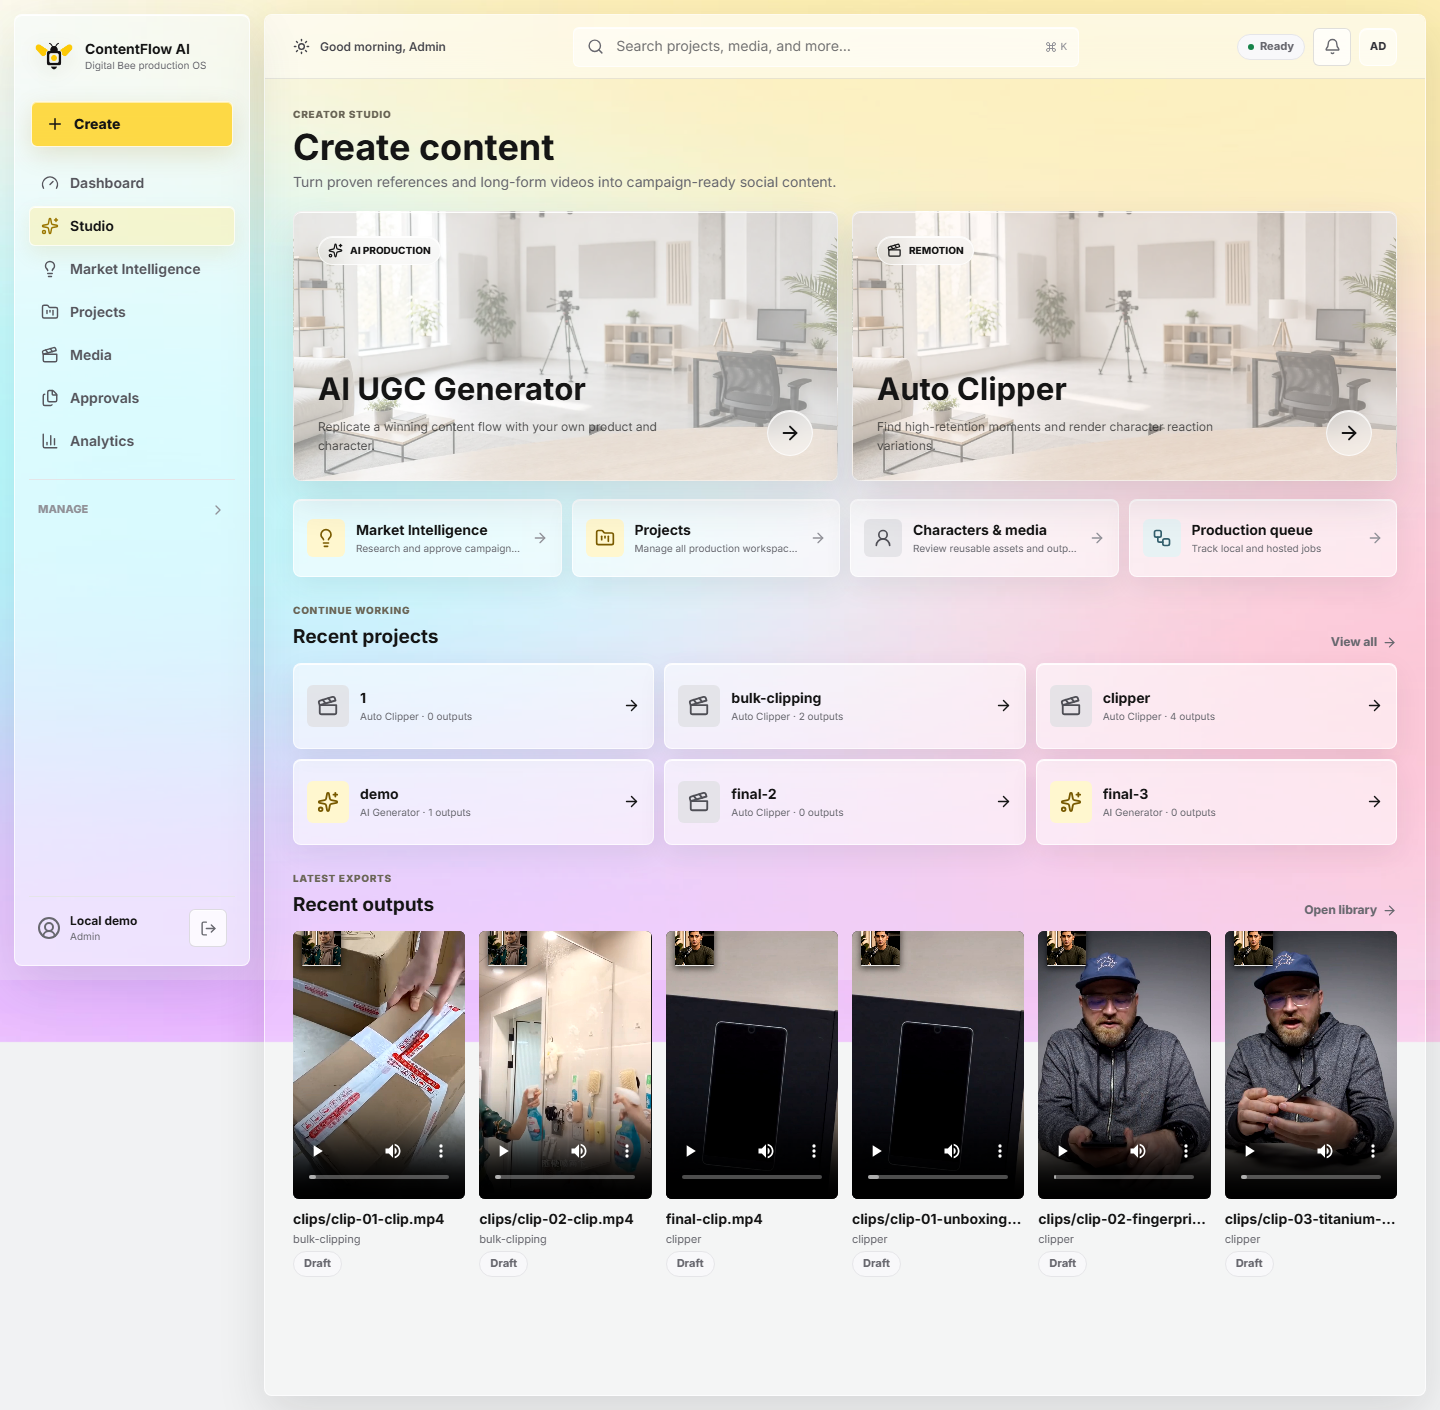Click the ContentFlow AI bee logo
Viewport: 1440px width, 1410px height.
[54, 55]
